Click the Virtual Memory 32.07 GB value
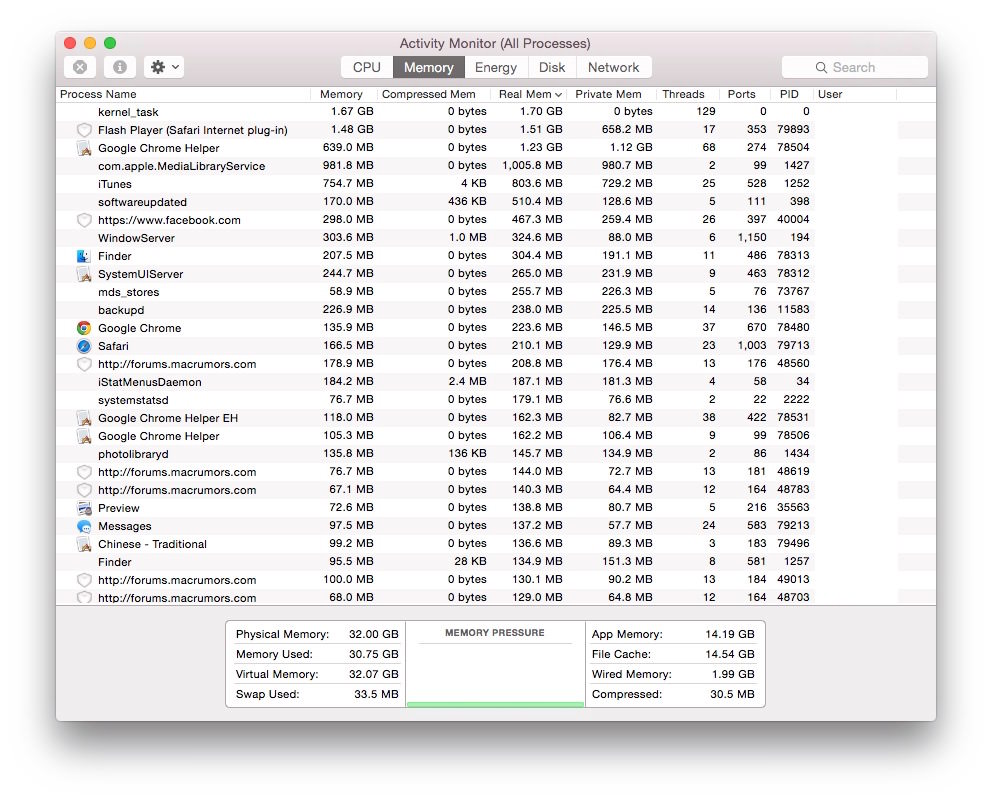The width and height of the screenshot is (992, 801). pos(373,674)
